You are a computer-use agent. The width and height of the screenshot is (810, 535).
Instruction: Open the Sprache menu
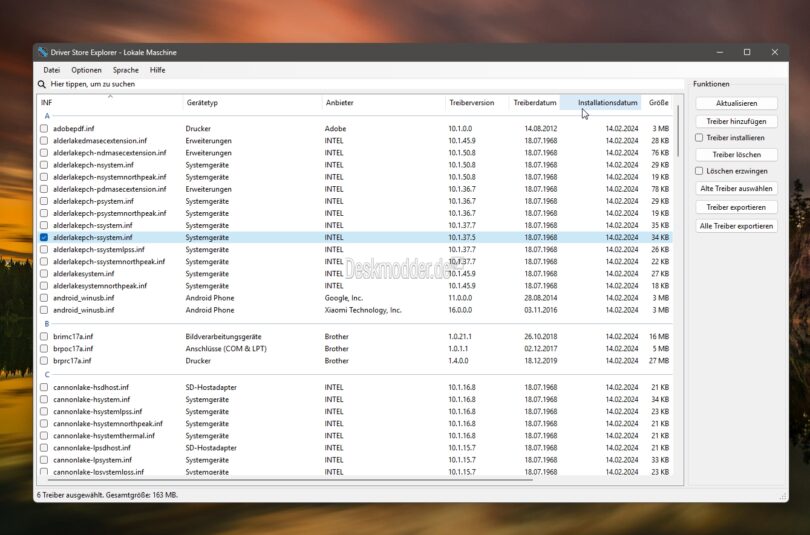(125, 70)
